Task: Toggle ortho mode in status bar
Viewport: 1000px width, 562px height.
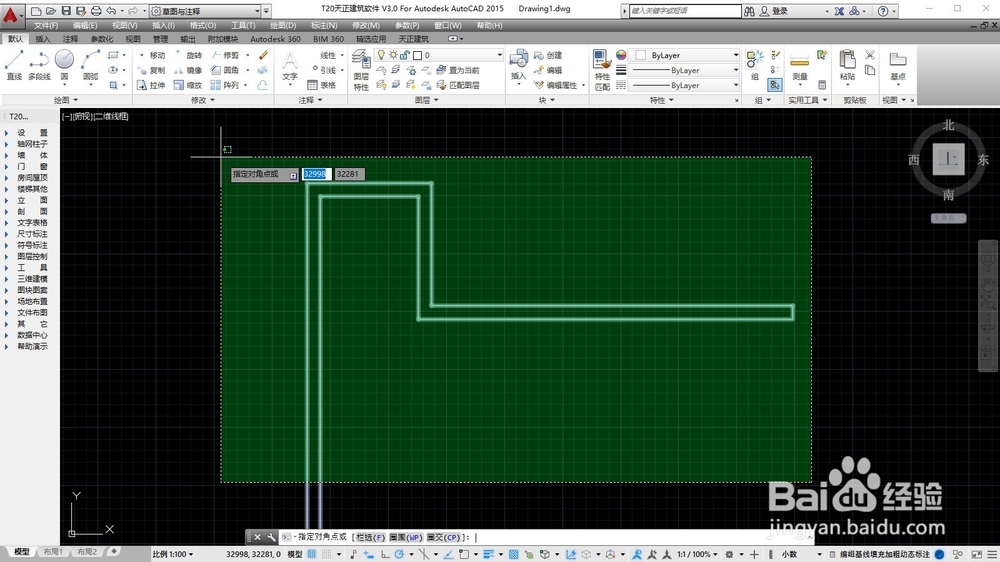Action: click(385, 554)
